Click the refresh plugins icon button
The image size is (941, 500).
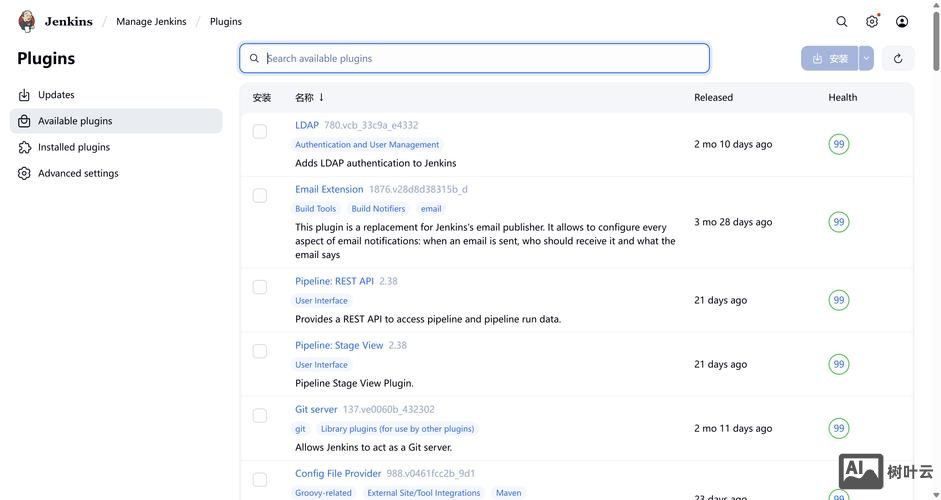tap(897, 58)
